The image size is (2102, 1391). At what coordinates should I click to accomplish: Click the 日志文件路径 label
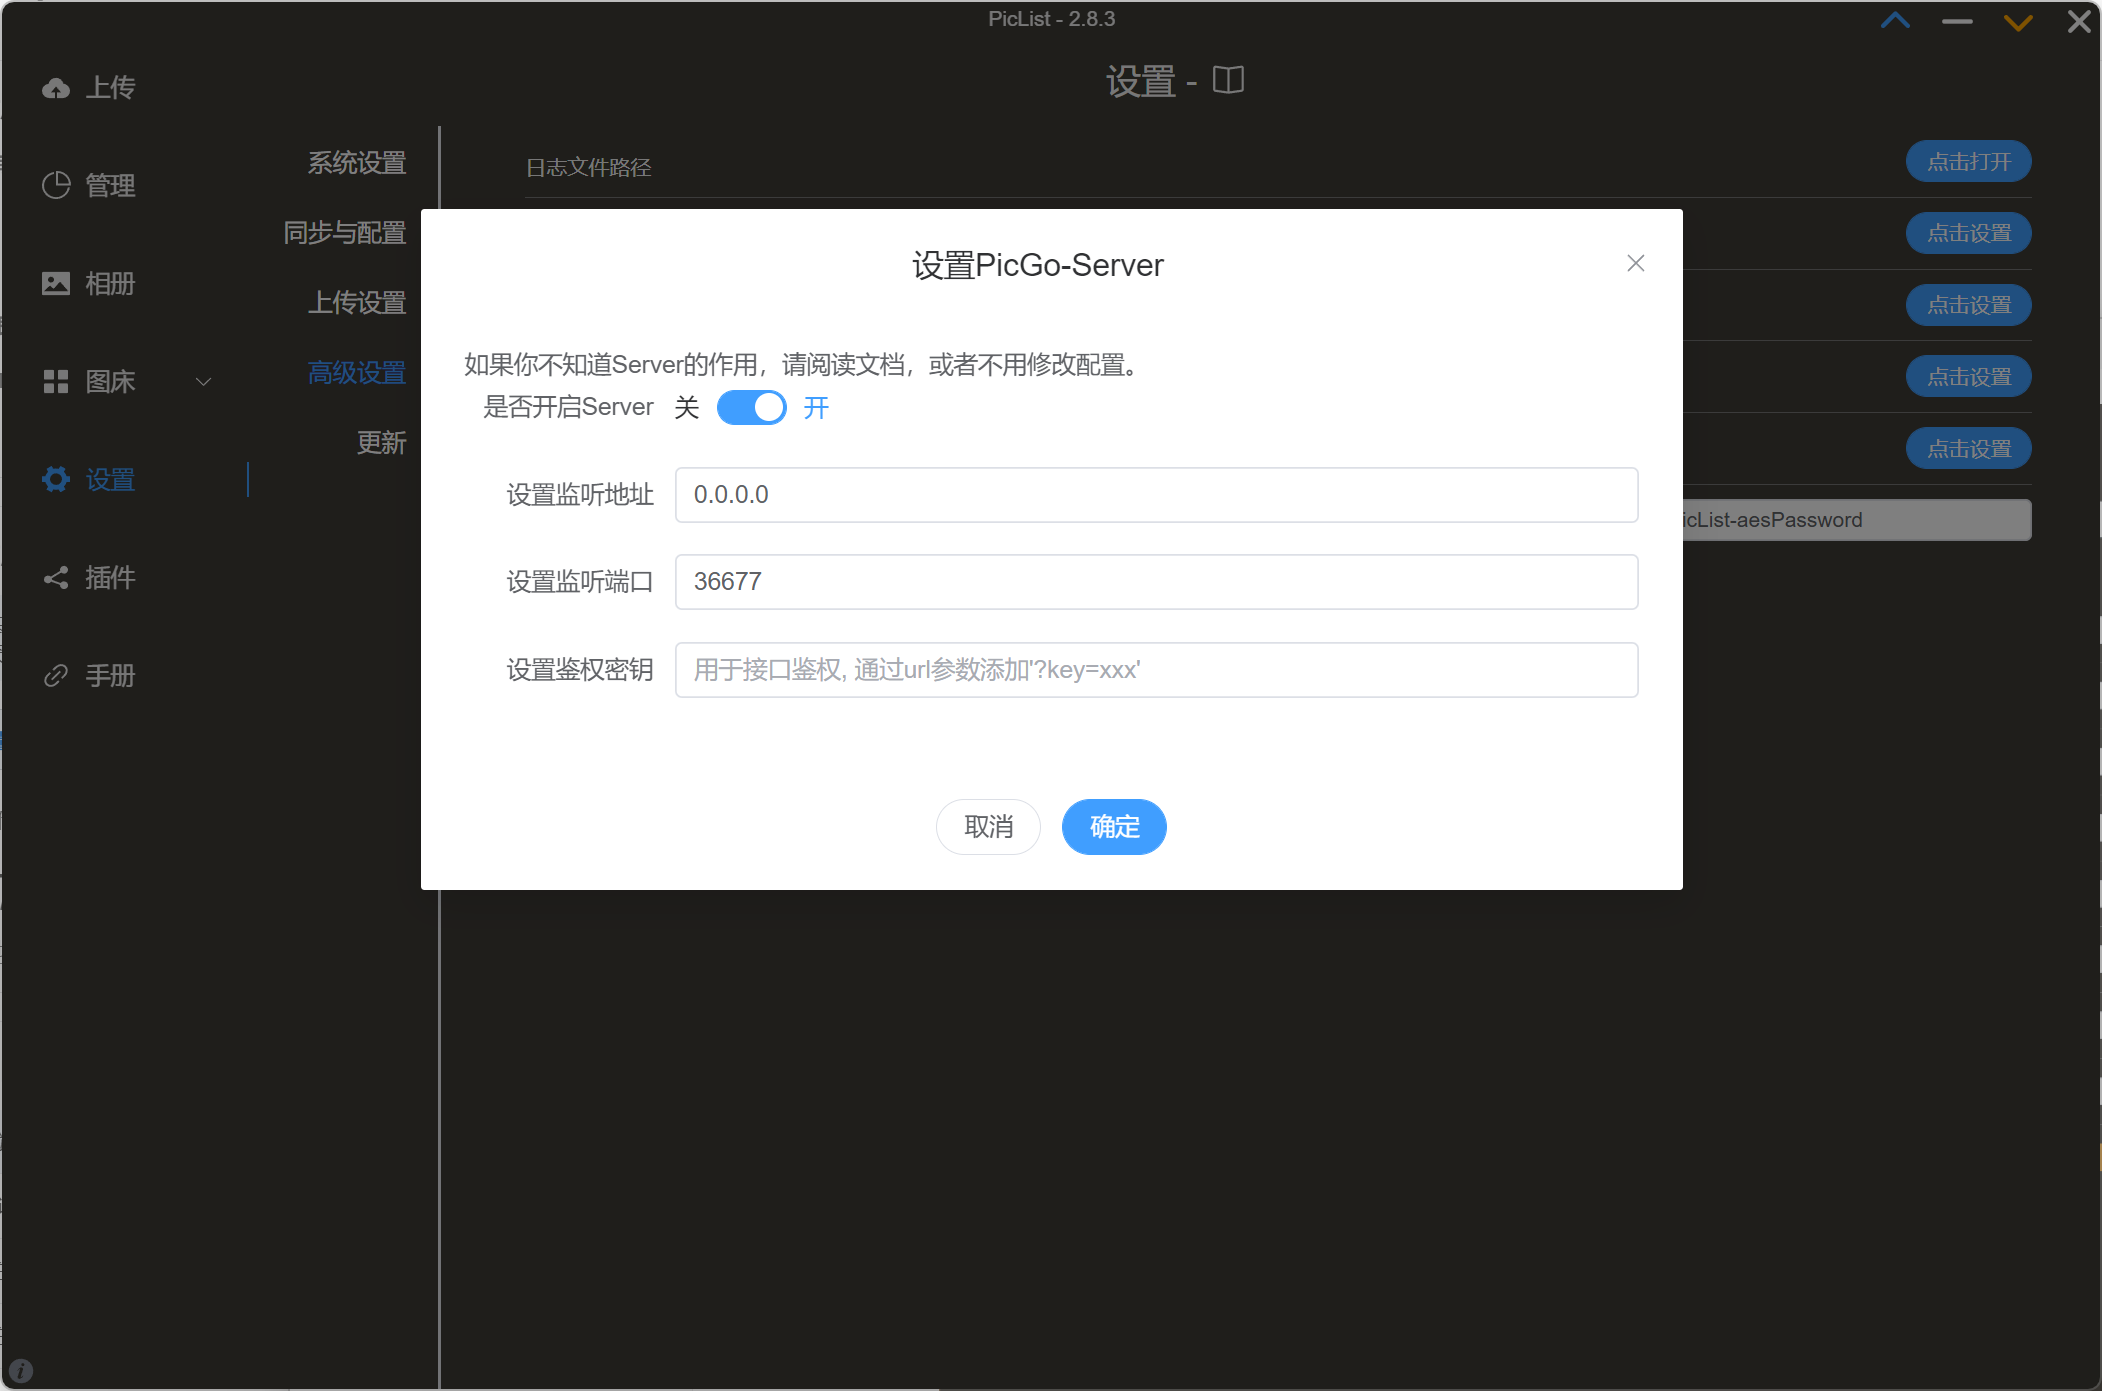(589, 167)
